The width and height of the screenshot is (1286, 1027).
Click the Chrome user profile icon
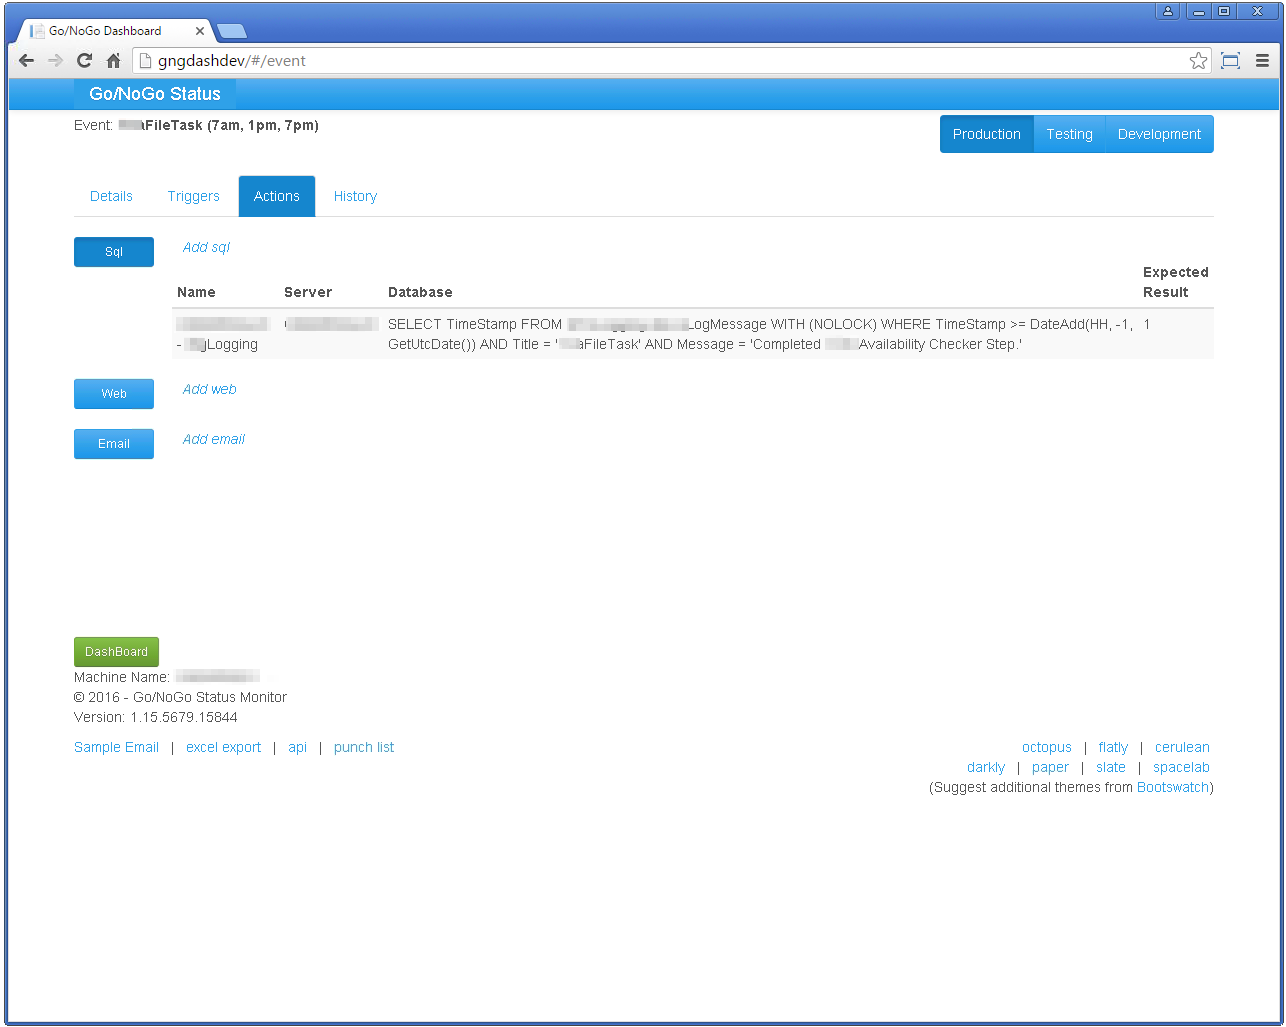1167,11
